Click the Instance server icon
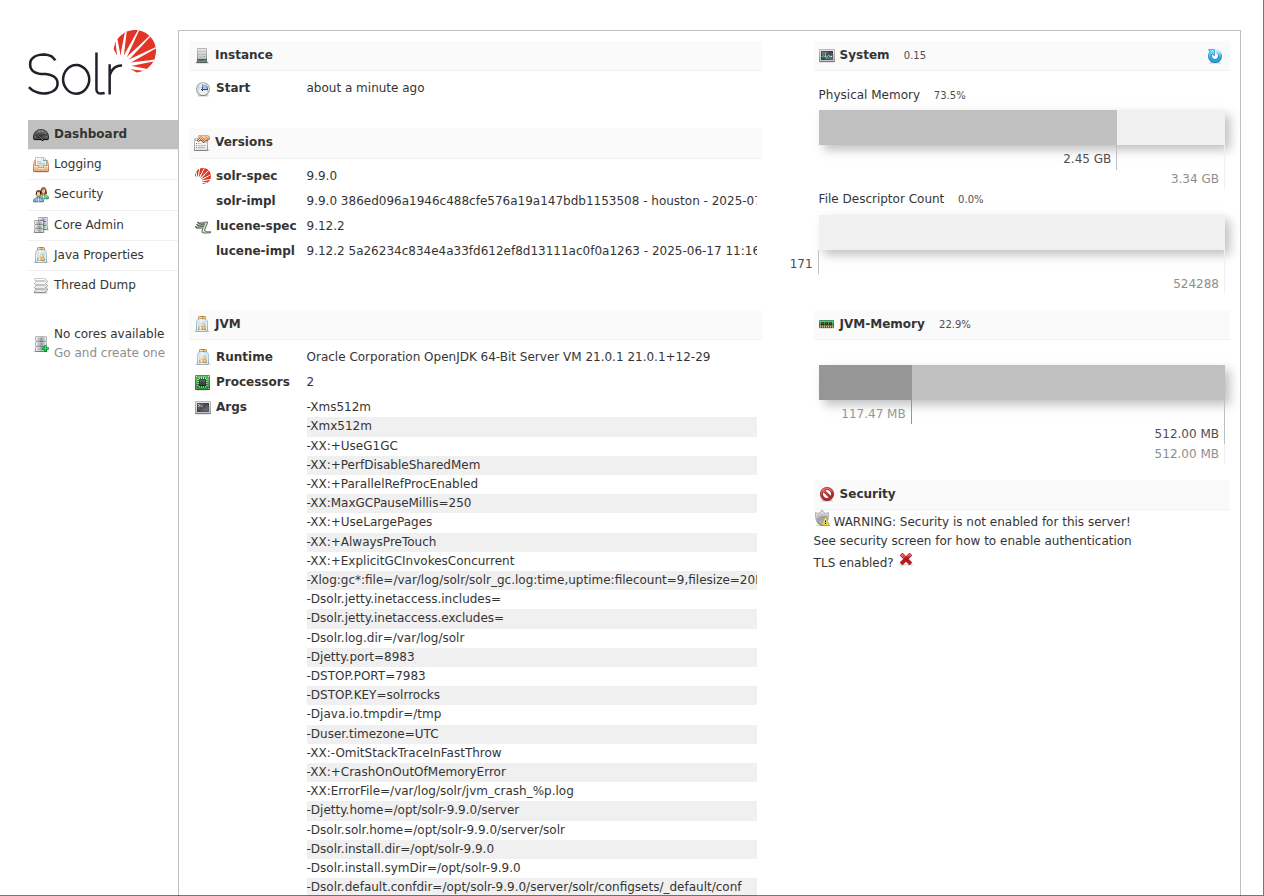1264x896 pixels. pyautogui.click(x=203, y=55)
